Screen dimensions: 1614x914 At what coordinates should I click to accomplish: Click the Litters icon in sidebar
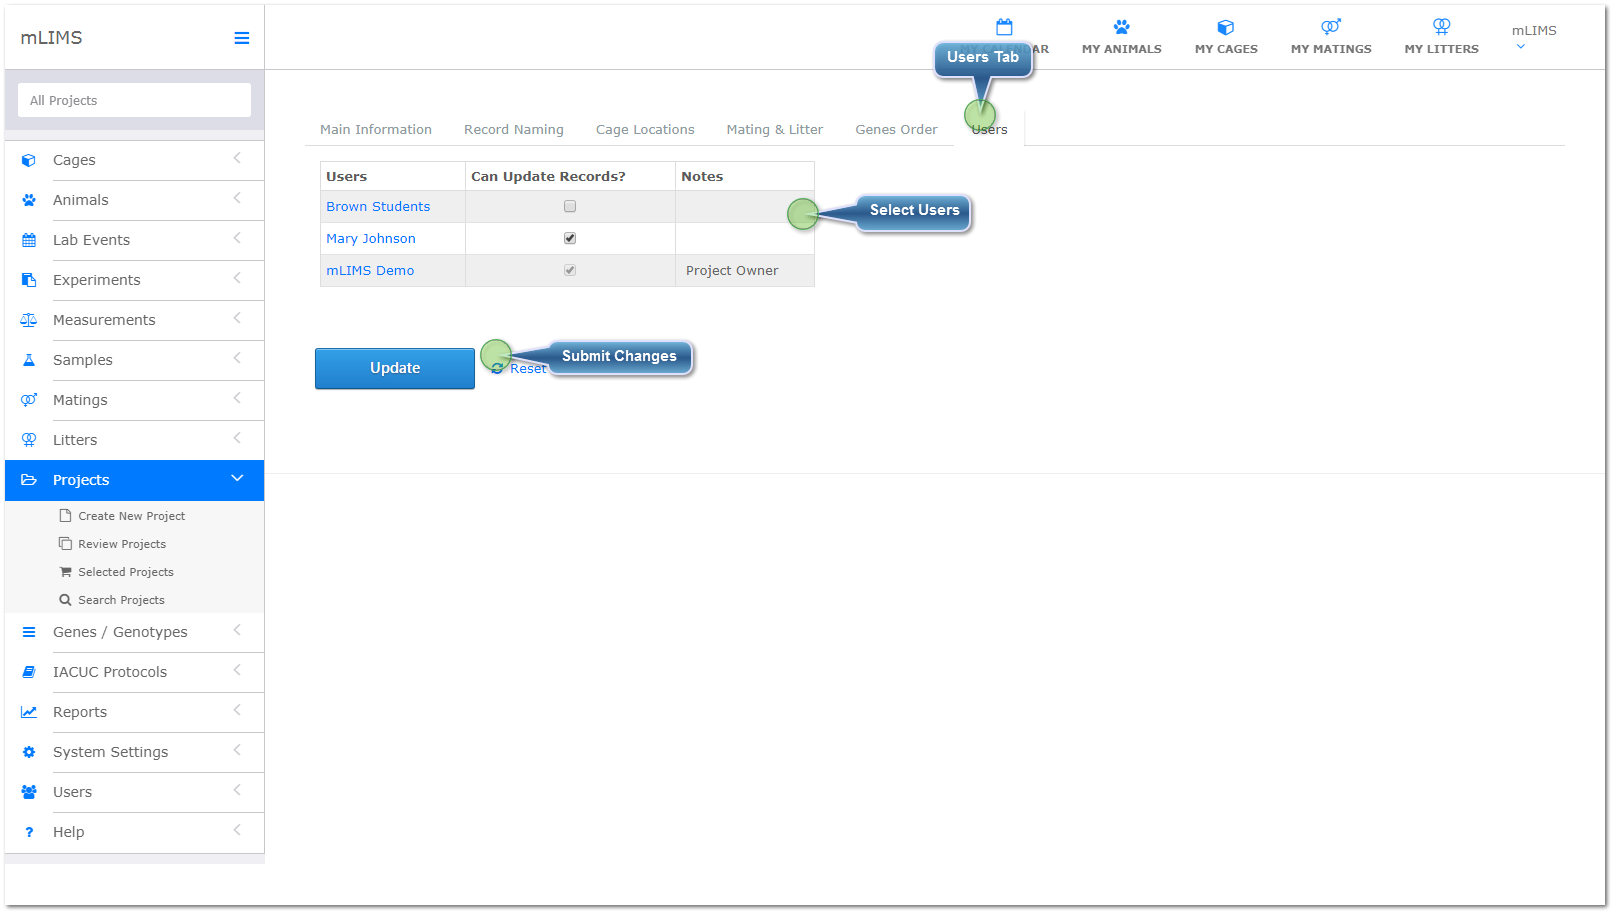(x=29, y=440)
